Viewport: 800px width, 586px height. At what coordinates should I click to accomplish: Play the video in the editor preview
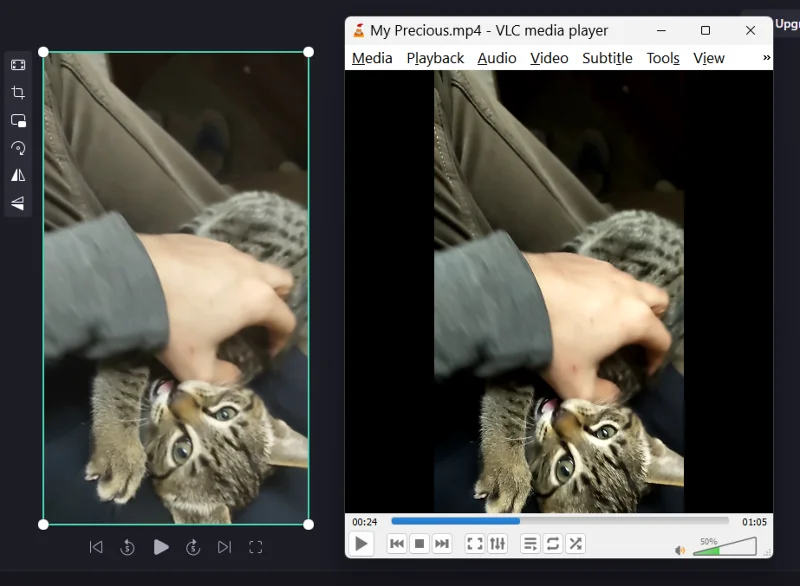[x=162, y=547]
